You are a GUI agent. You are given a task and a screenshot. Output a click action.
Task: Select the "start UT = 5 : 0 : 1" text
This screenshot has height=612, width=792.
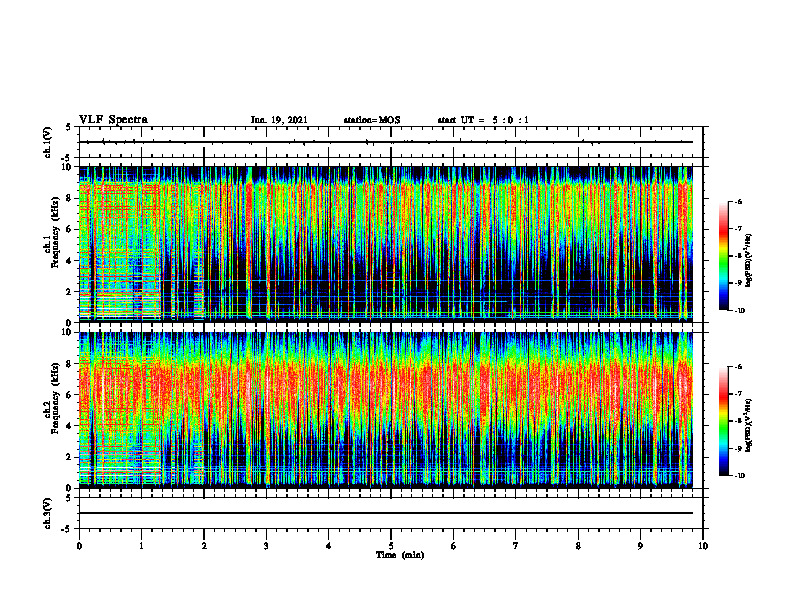(483, 120)
